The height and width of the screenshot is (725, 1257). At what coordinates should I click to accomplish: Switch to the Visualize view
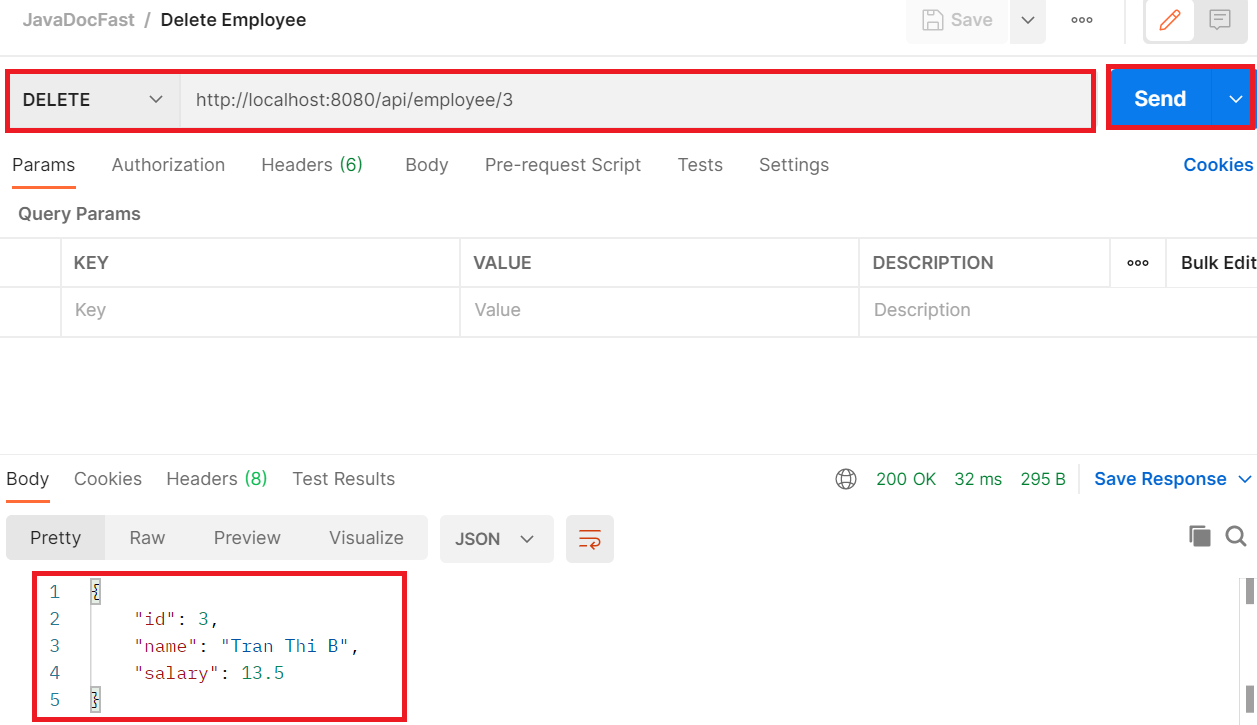click(366, 538)
